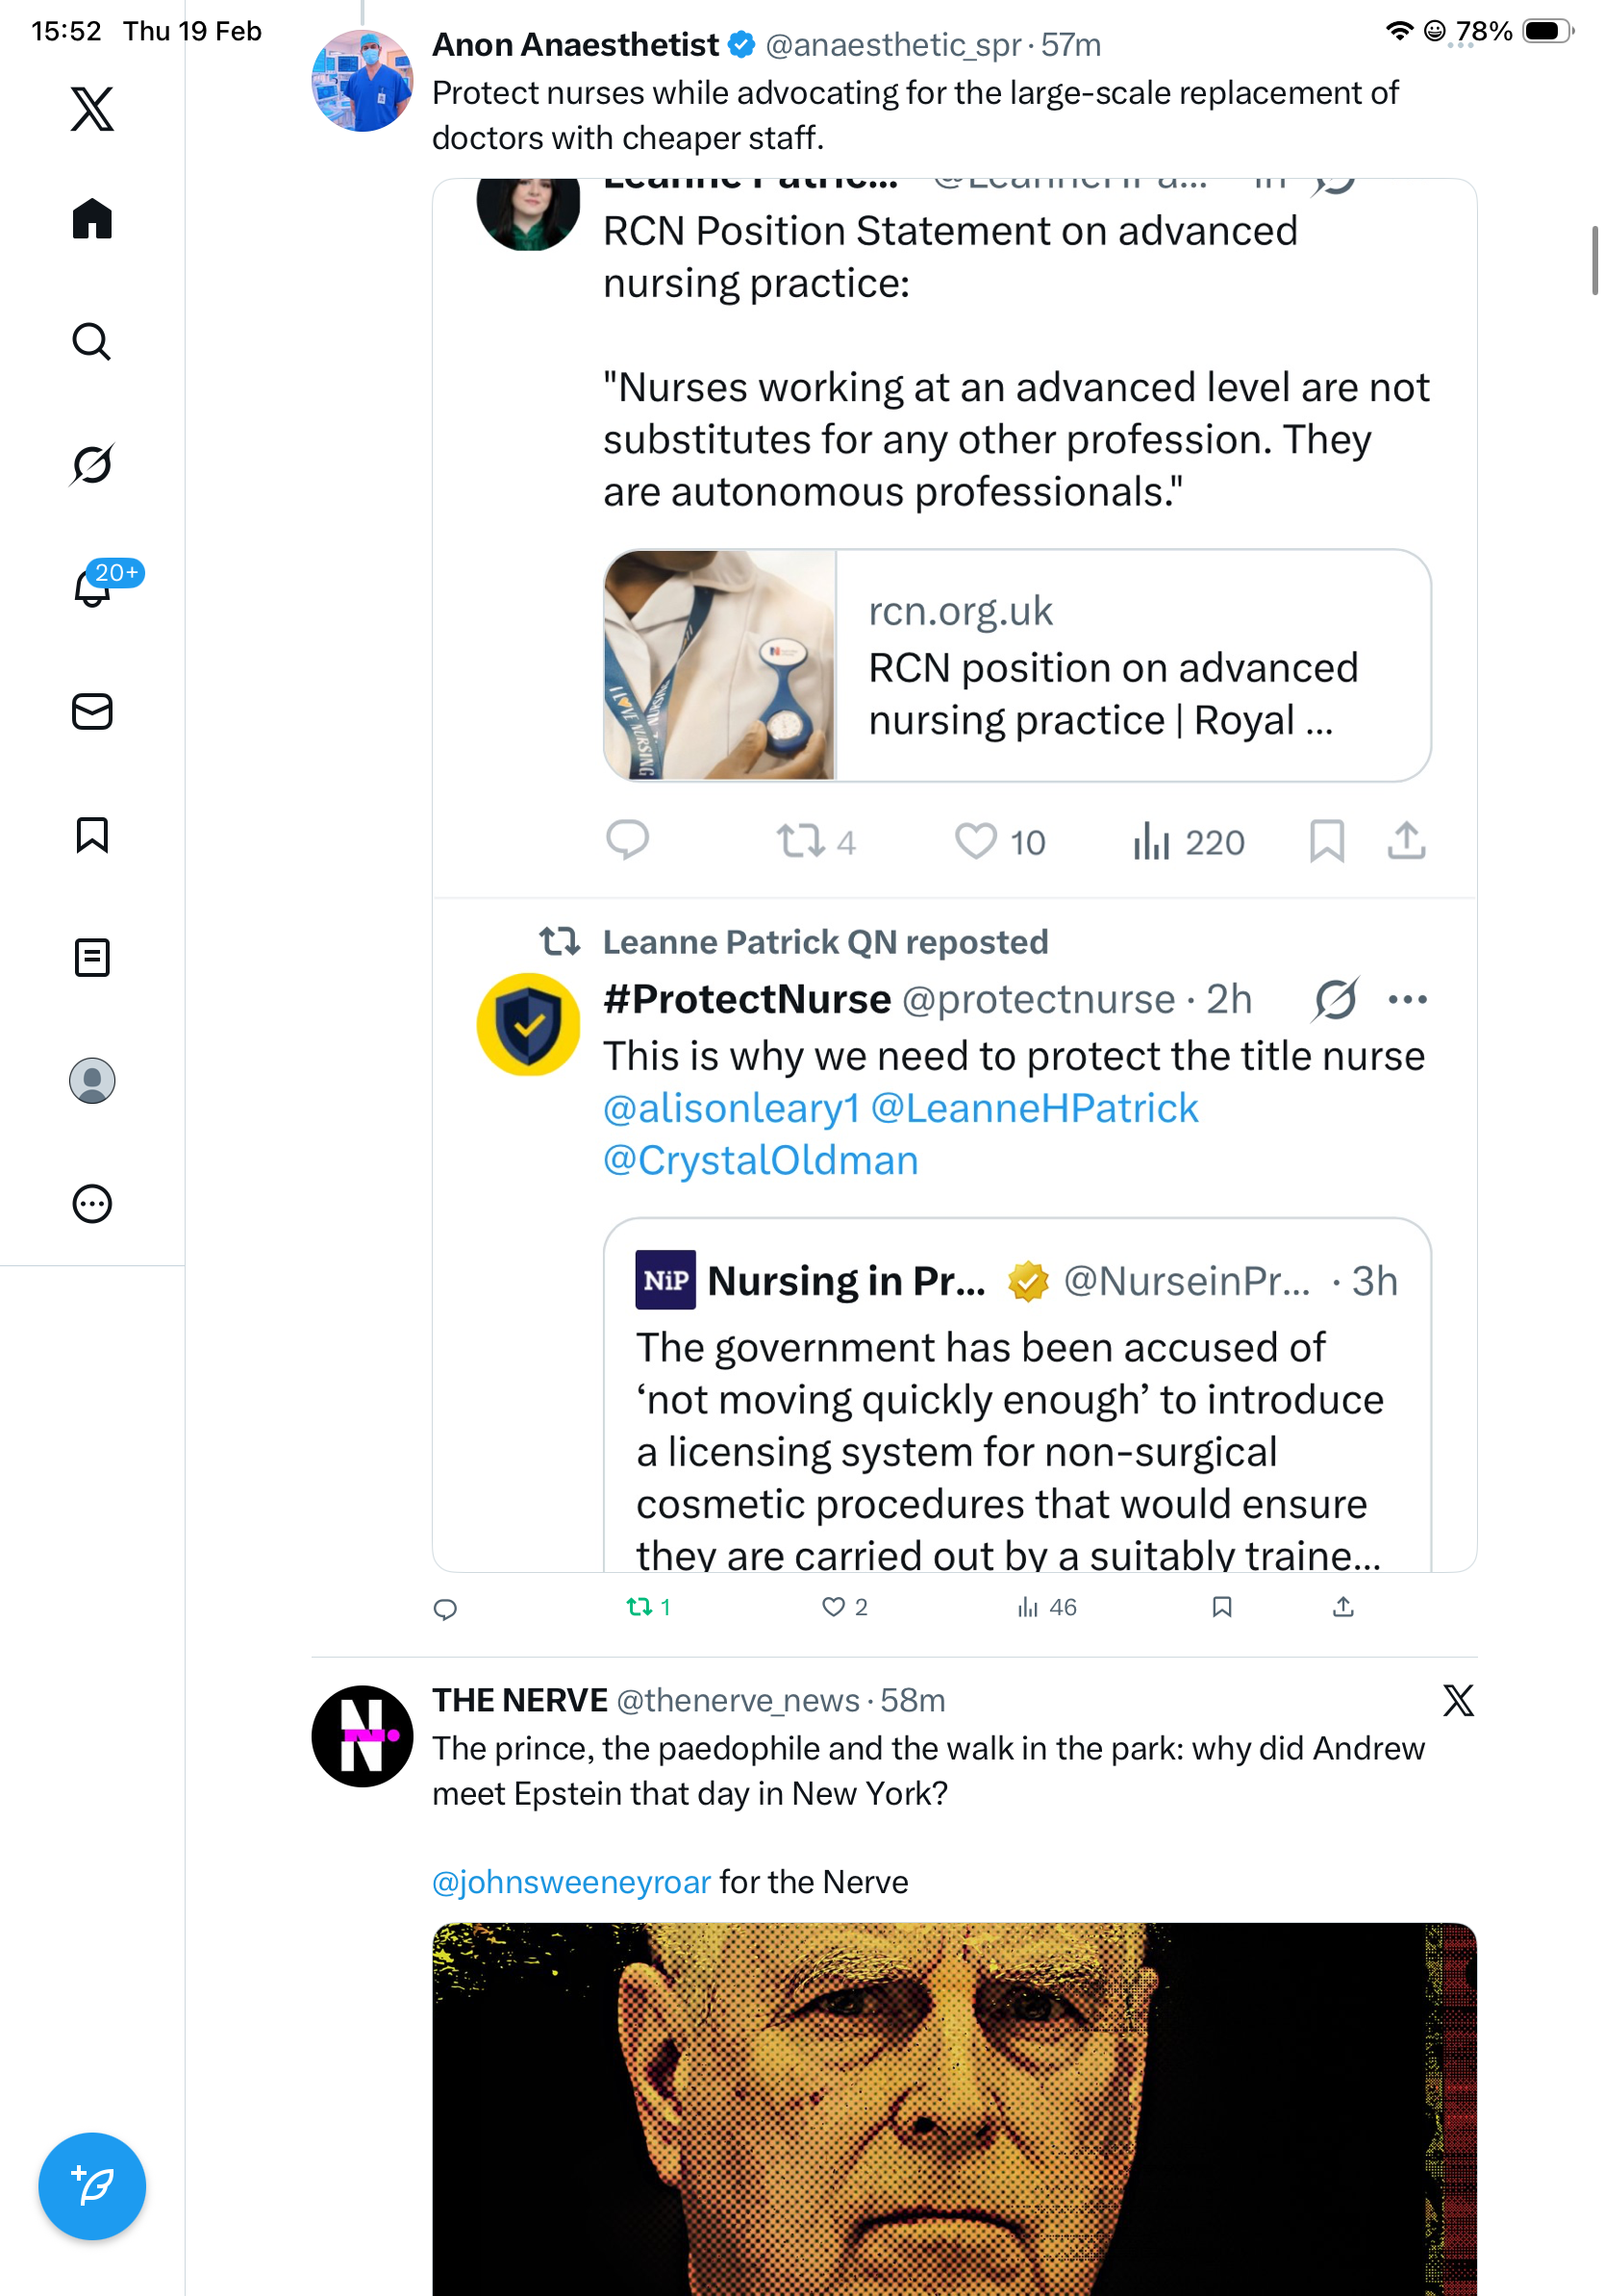
Task: Open the X logo home button
Action: click(92, 108)
